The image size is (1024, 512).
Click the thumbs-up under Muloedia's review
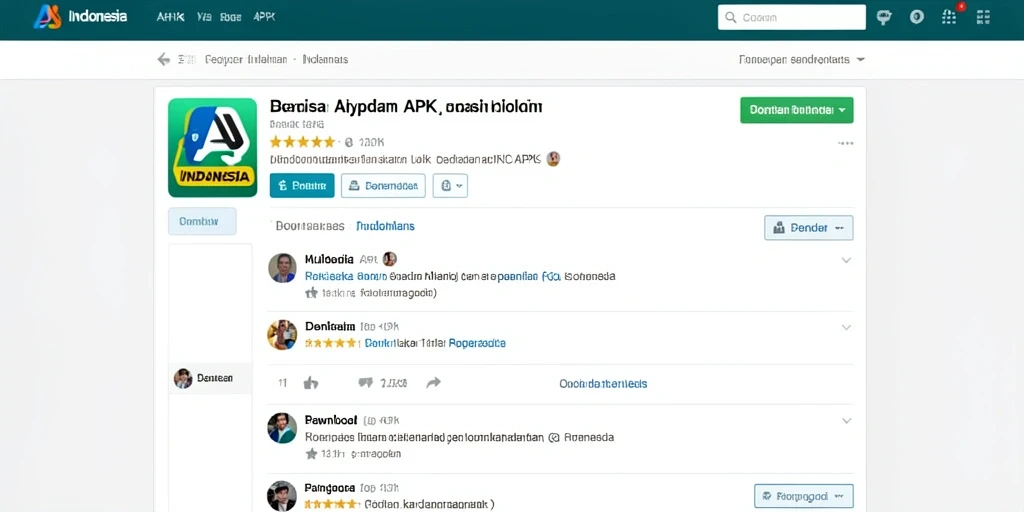(x=311, y=293)
